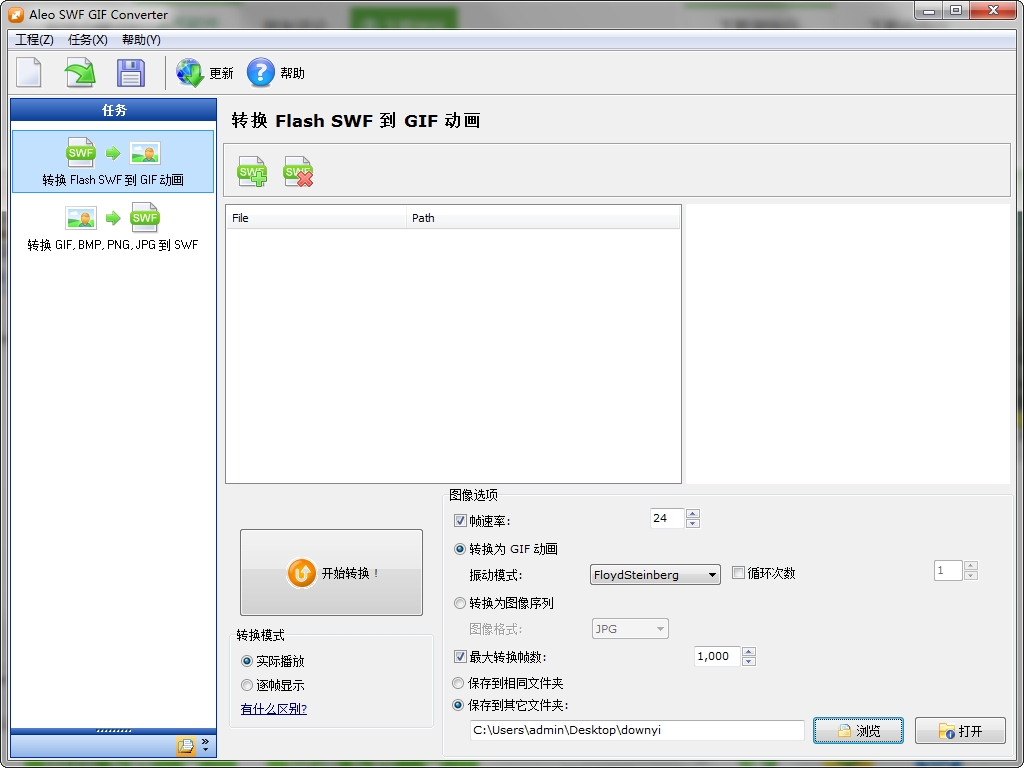Select the 逐帧显示 radio button
Viewport: 1024px width, 768px height.
pyautogui.click(x=247, y=684)
